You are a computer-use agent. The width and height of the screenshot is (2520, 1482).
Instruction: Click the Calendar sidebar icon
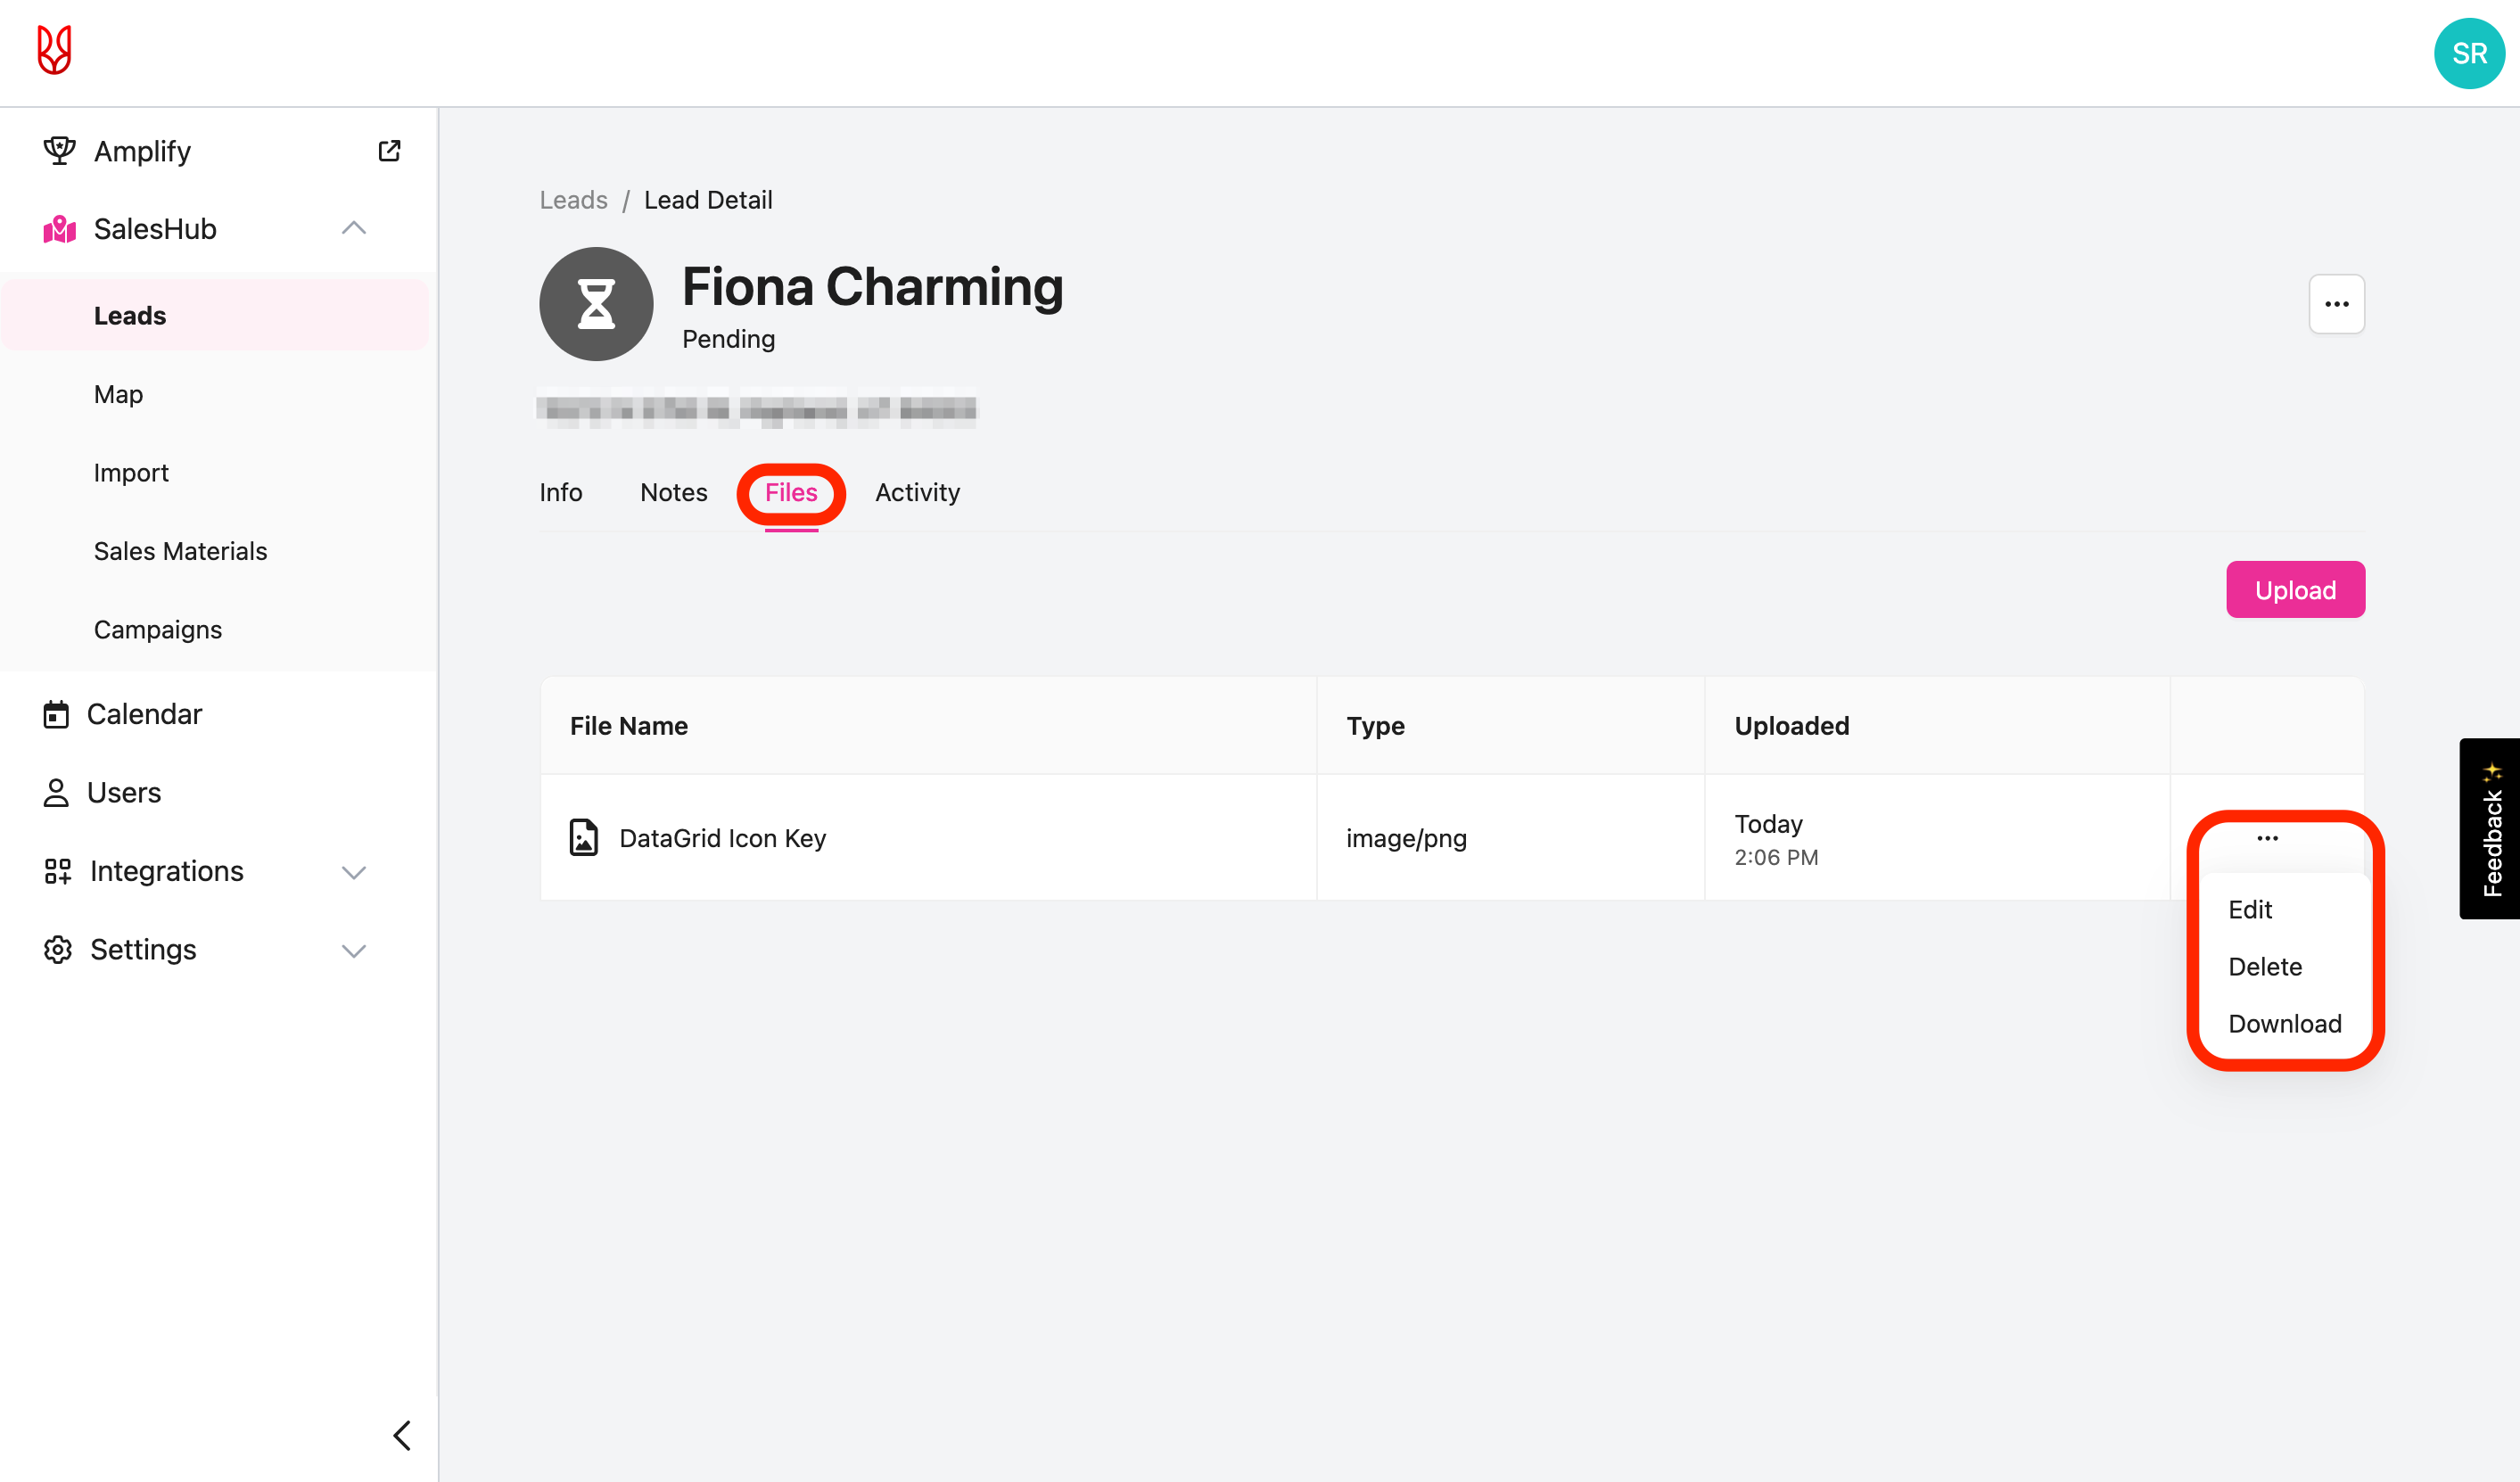point(56,714)
